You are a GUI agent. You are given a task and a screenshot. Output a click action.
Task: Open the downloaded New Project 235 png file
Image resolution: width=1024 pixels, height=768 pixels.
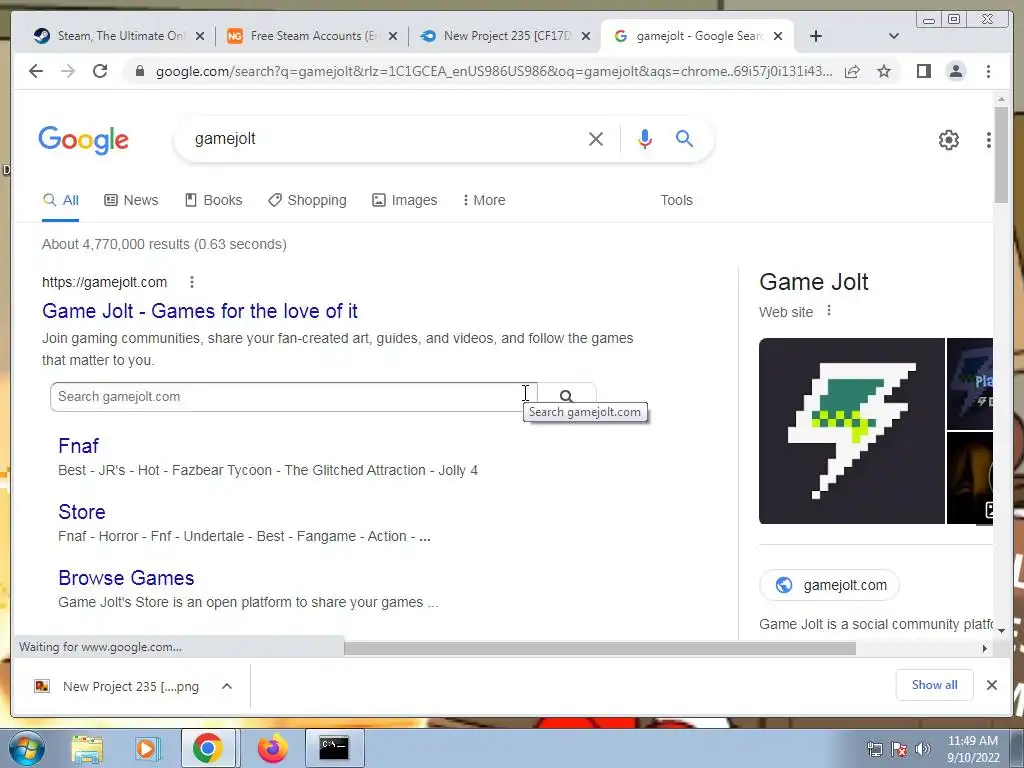[118, 686]
